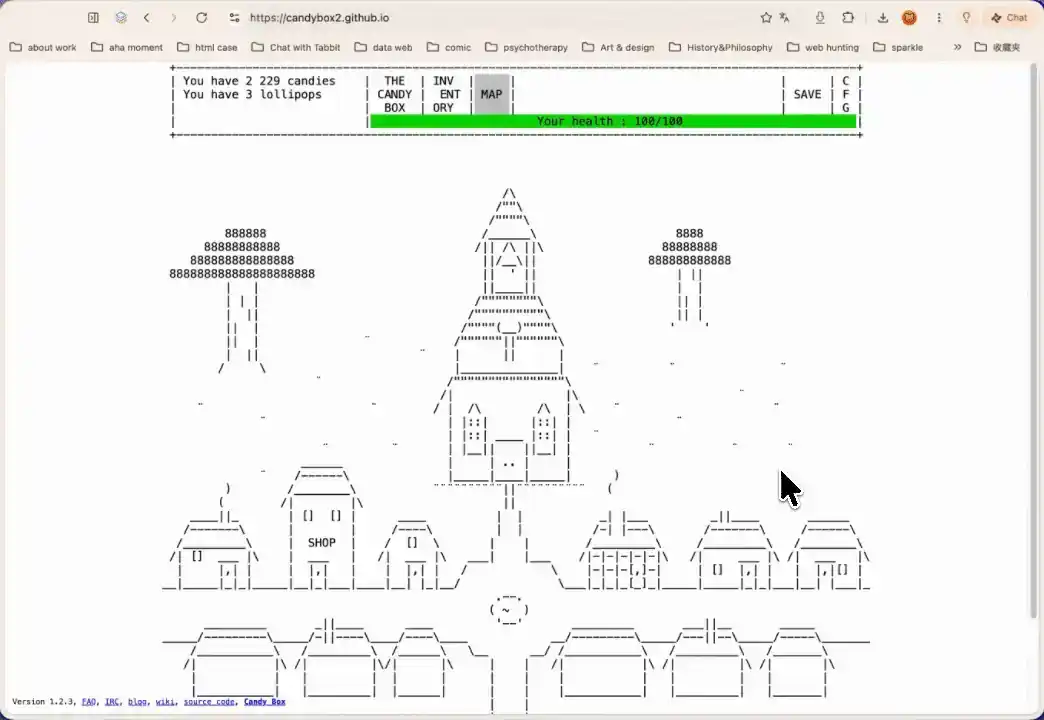Open the 'comic' bookmark folder
The image size is (1044, 720).
pyautogui.click(x=449, y=47)
